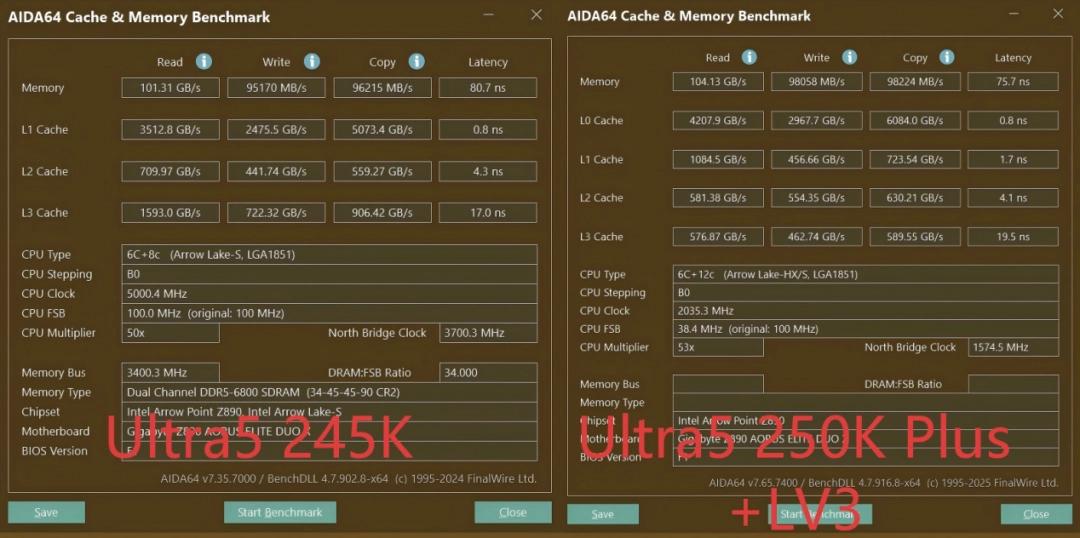
Task: Minimize the right benchmark window
Action: coord(1012,14)
